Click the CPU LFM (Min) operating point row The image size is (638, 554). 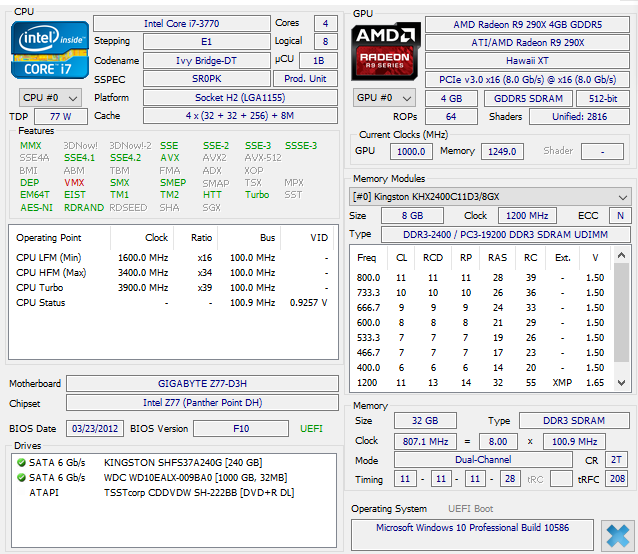tap(173, 258)
